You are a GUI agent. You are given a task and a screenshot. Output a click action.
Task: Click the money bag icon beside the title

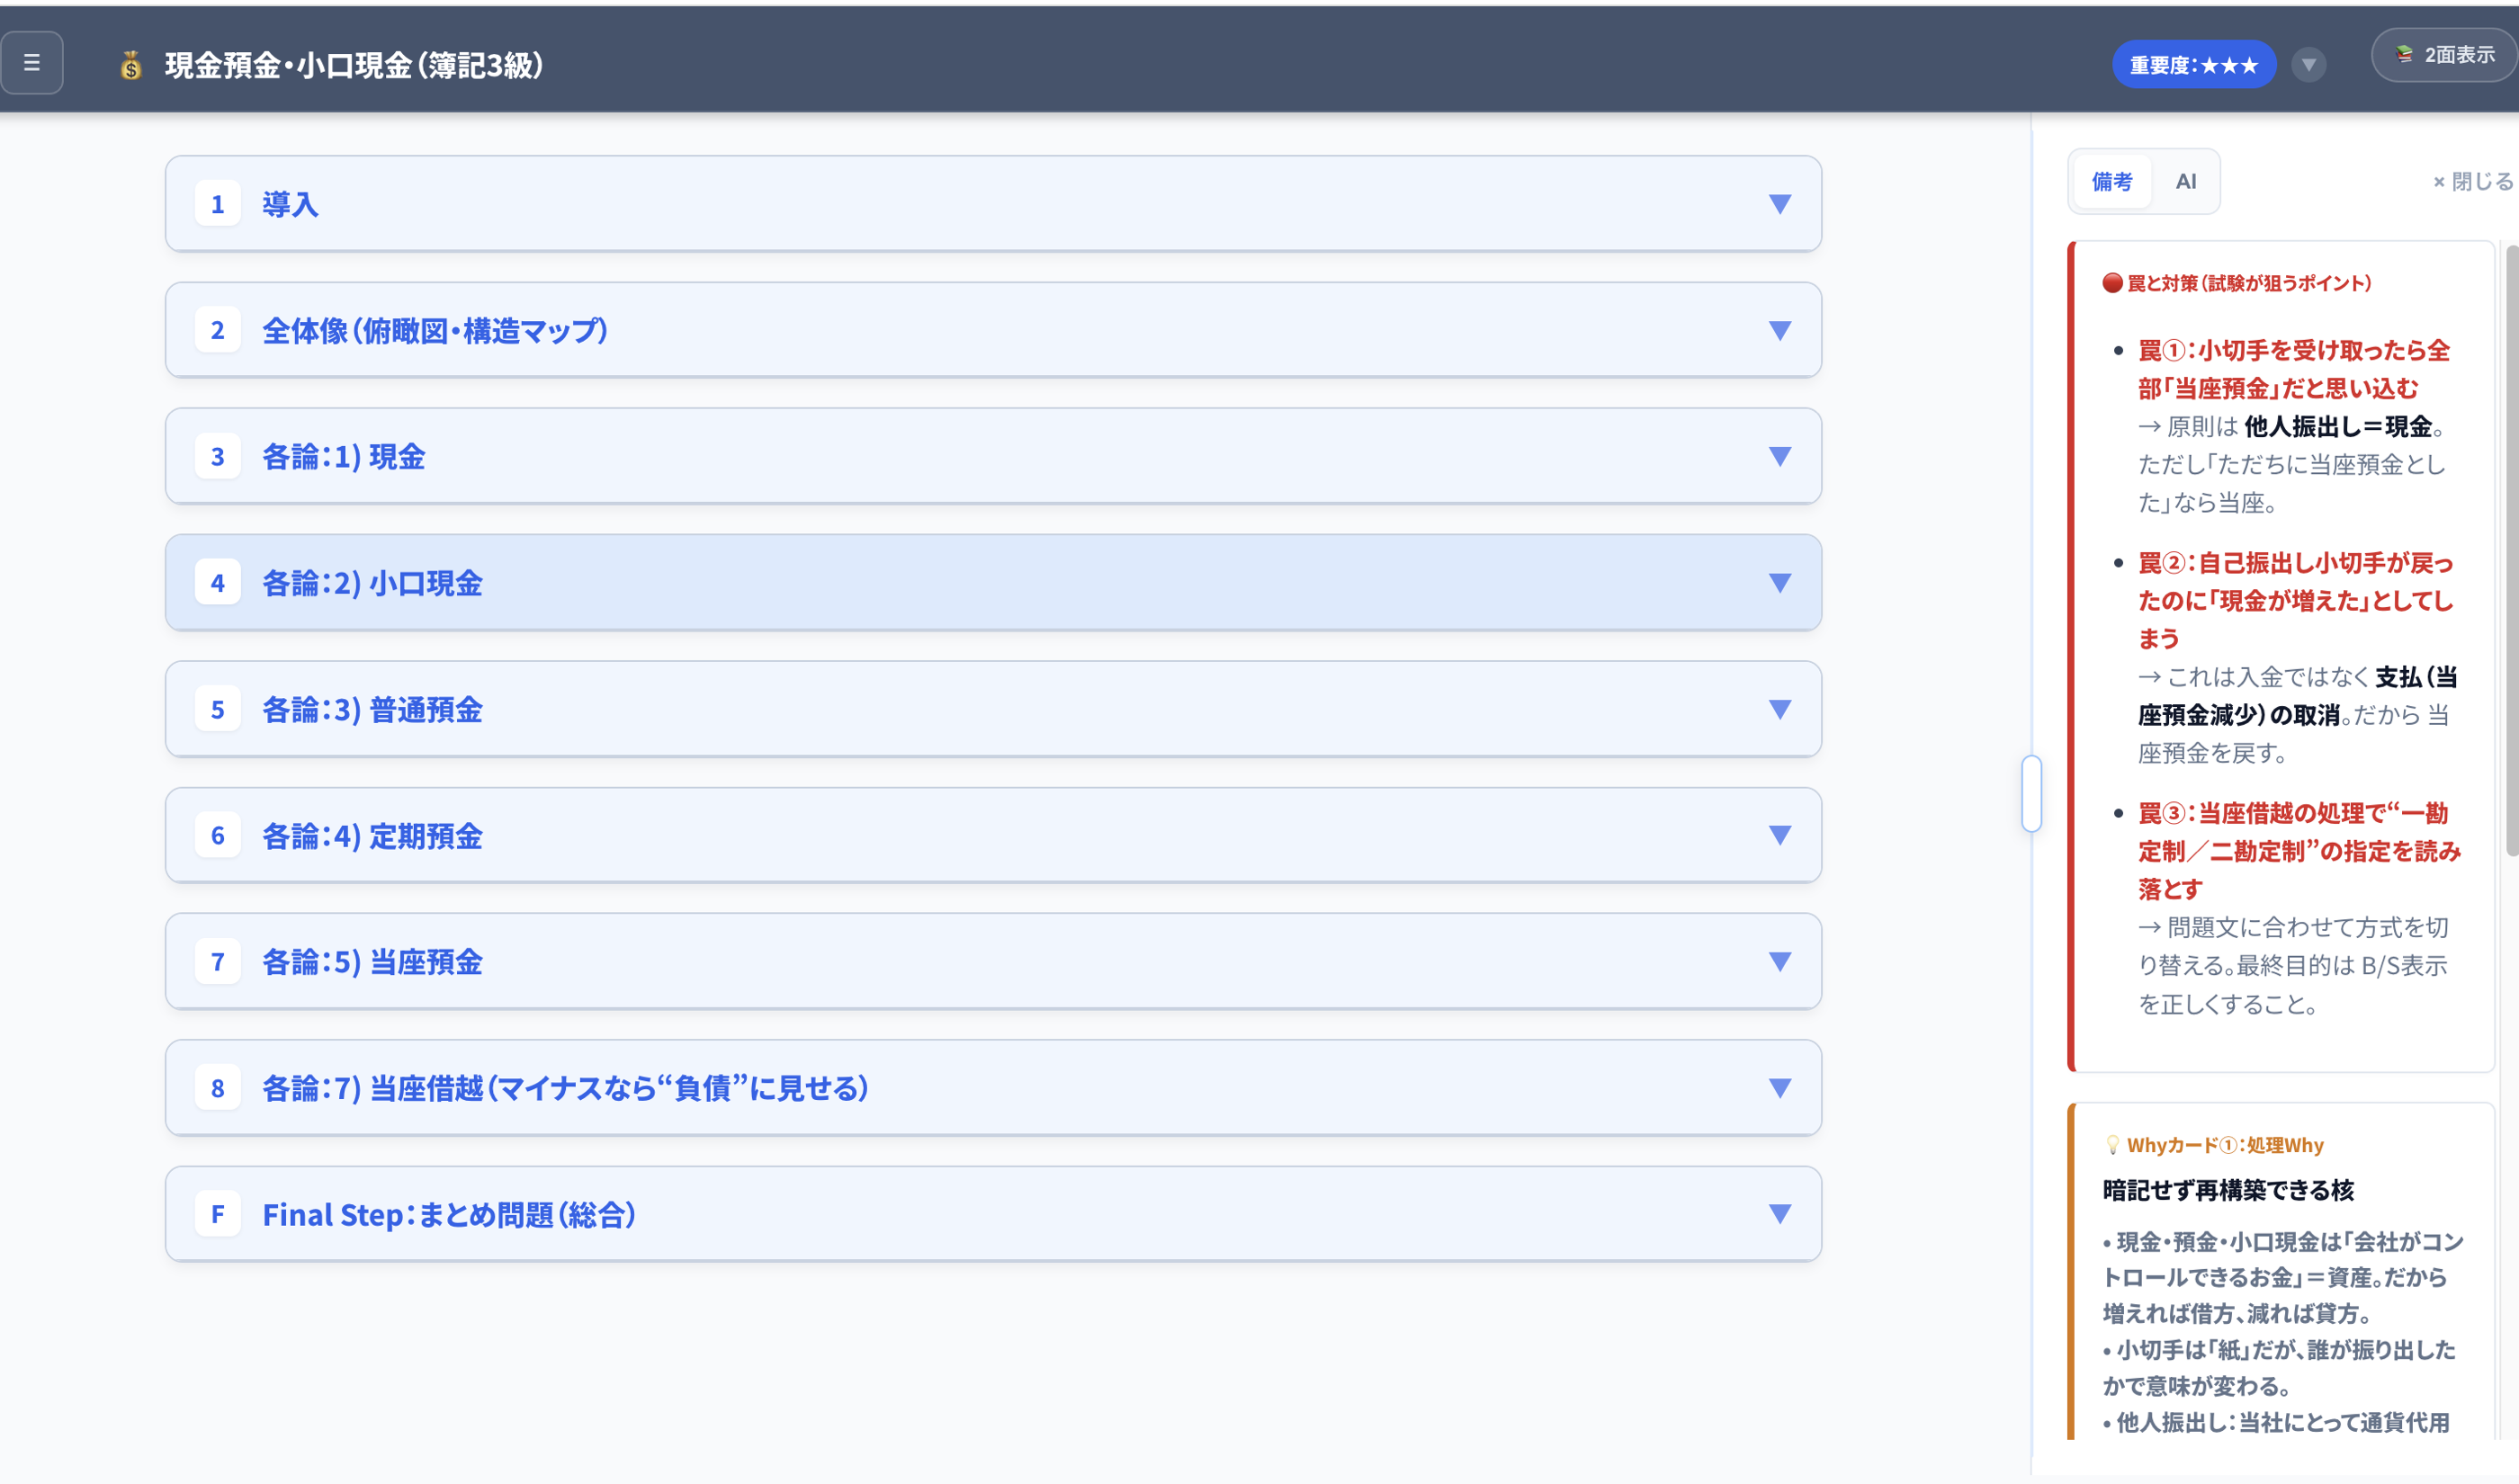(131, 65)
